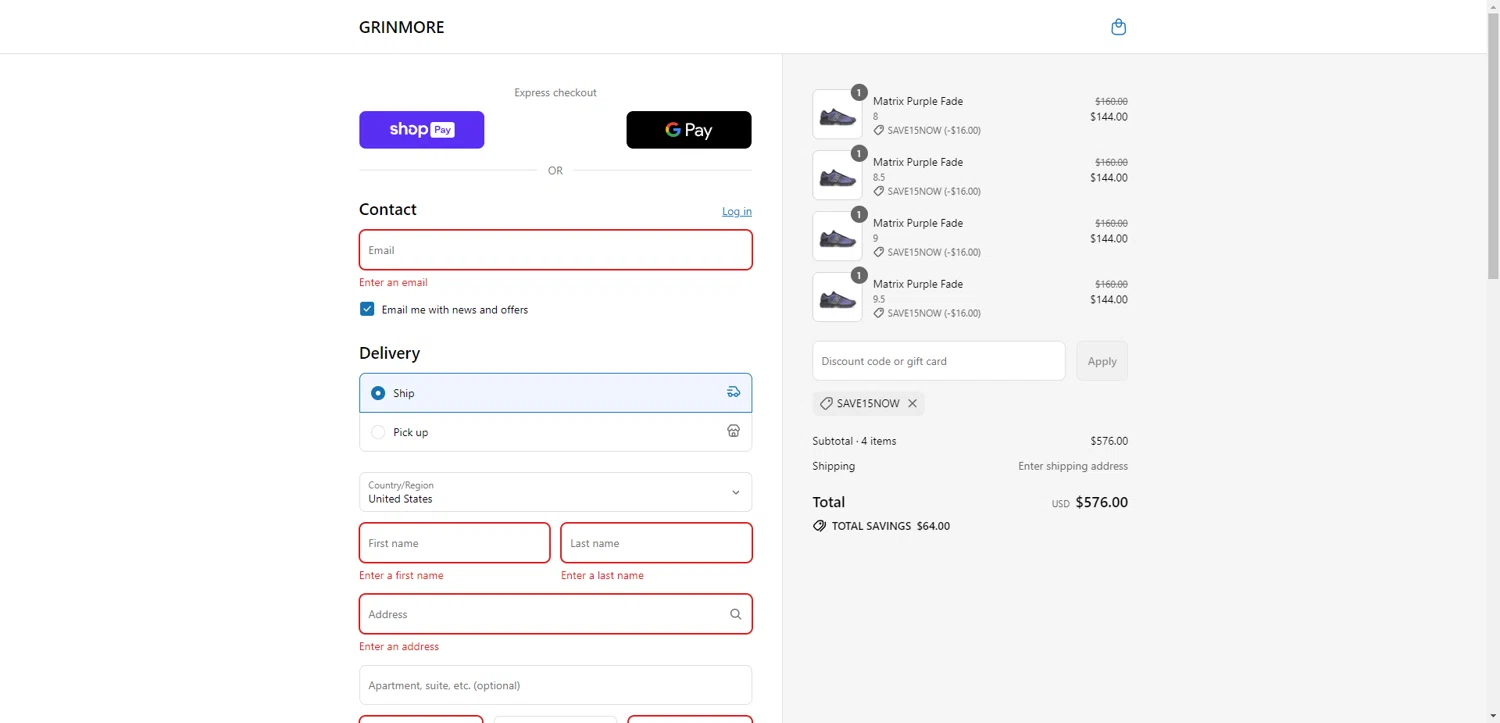Image resolution: width=1500 pixels, height=723 pixels.
Task: Pay with Google Pay express checkout
Action: tap(688, 130)
